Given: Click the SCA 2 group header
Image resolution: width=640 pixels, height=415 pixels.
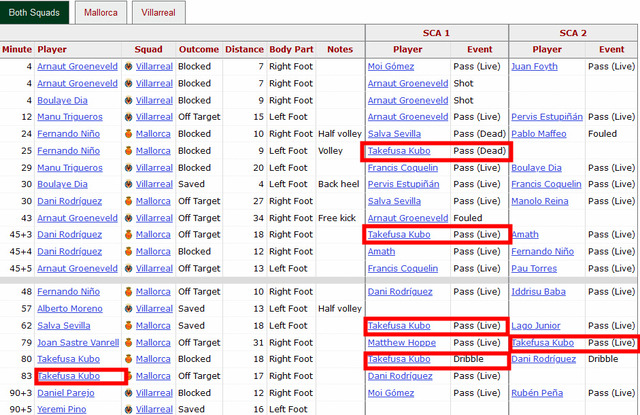Looking at the screenshot, I should click(573, 33).
